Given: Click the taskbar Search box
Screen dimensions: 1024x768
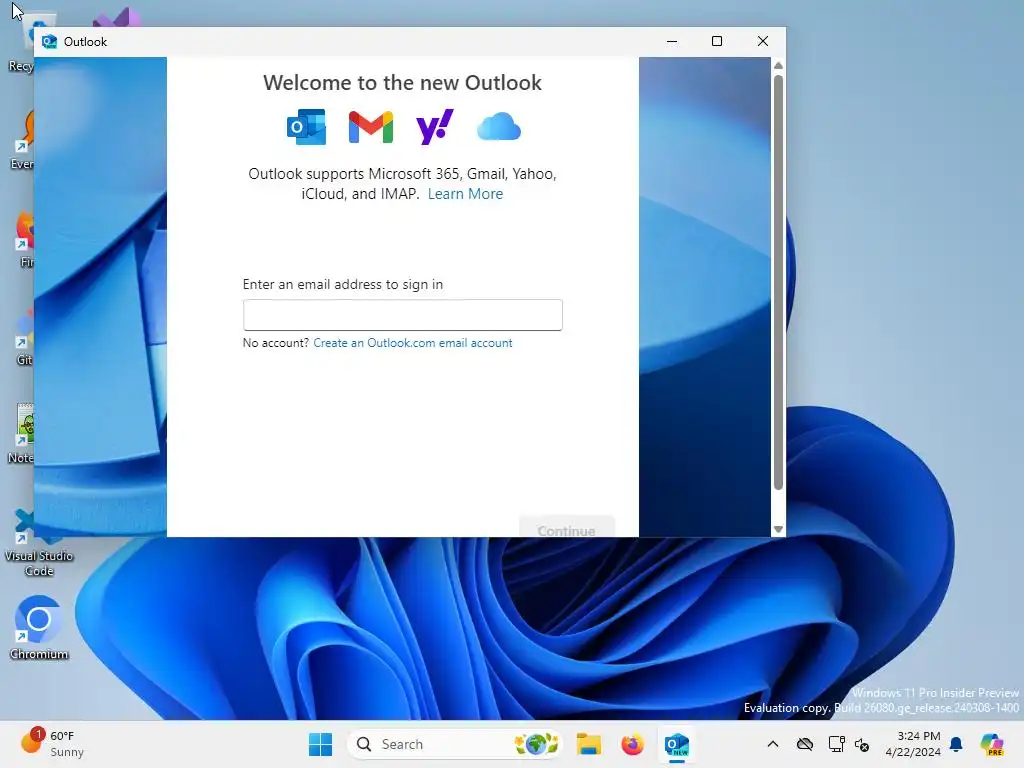Looking at the screenshot, I should [x=455, y=744].
